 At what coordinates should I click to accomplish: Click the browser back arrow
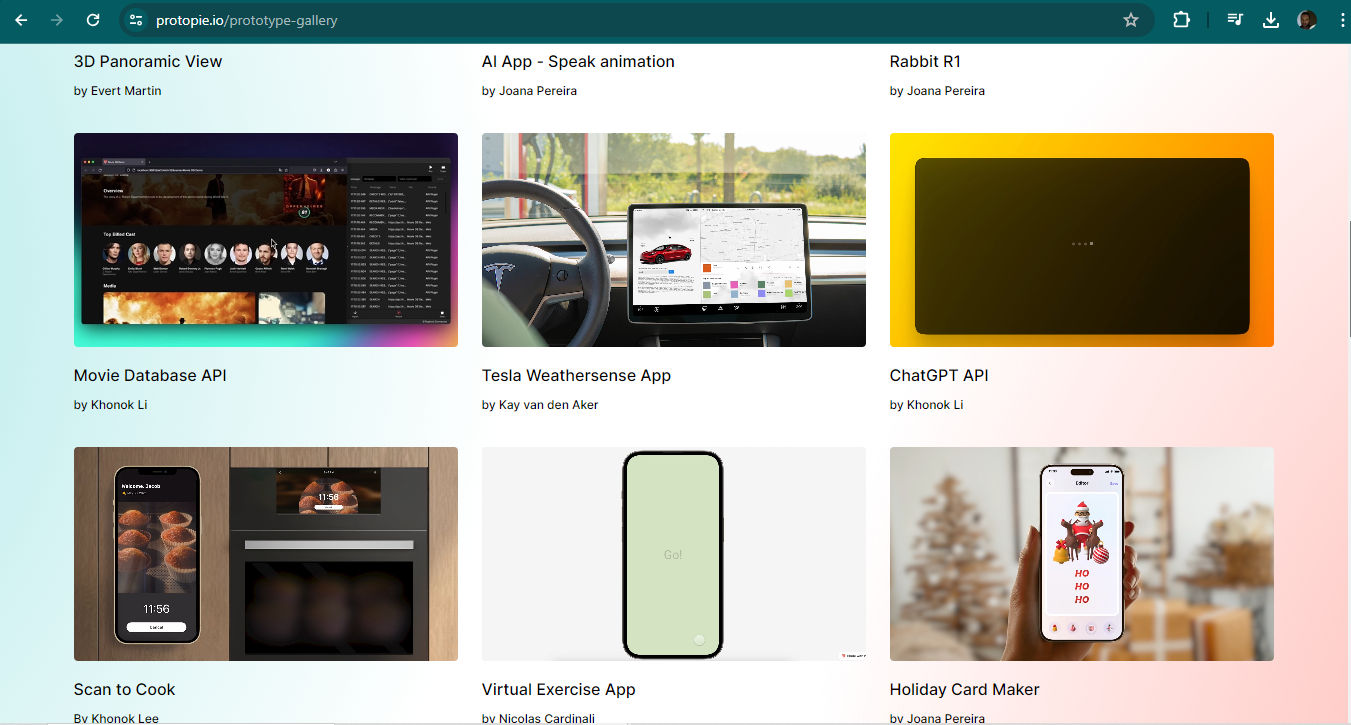point(20,19)
